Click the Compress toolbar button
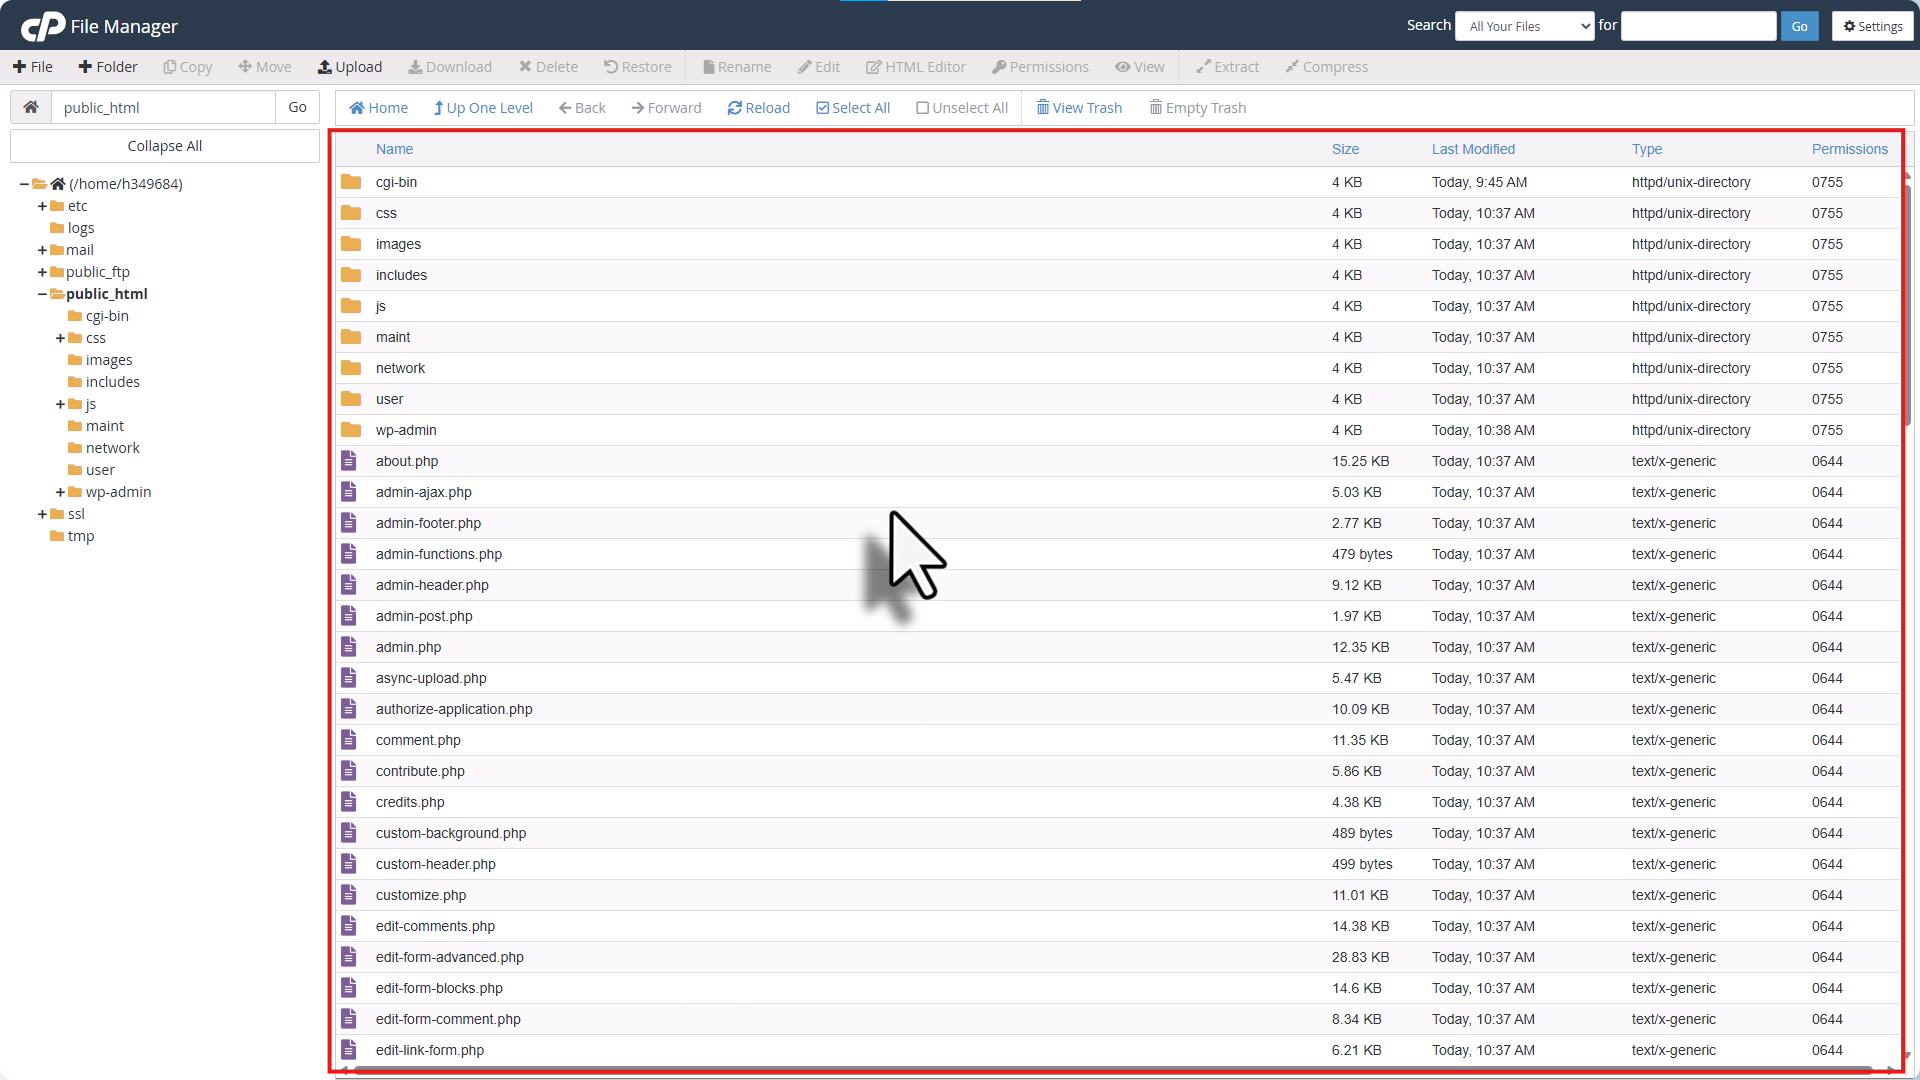The image size is (1920, 1080). point(1327,67)
